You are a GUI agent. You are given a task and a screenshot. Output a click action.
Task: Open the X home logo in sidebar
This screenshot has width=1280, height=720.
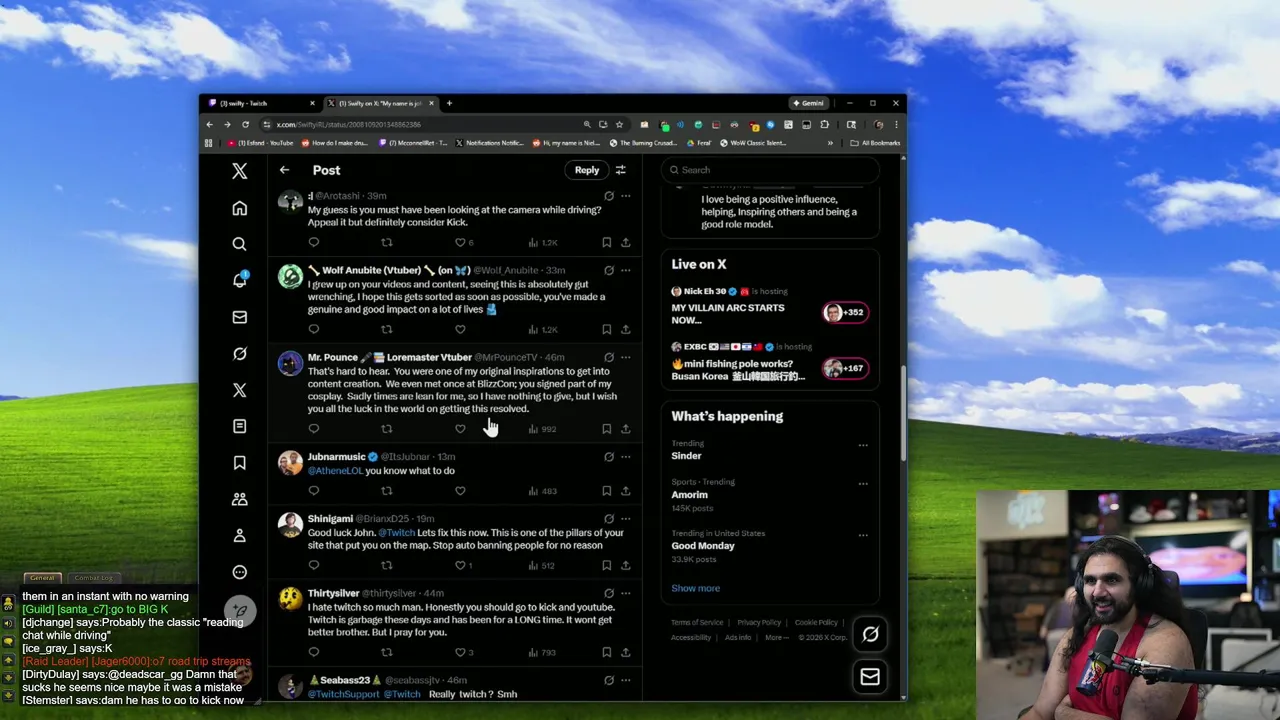[239, 171]
